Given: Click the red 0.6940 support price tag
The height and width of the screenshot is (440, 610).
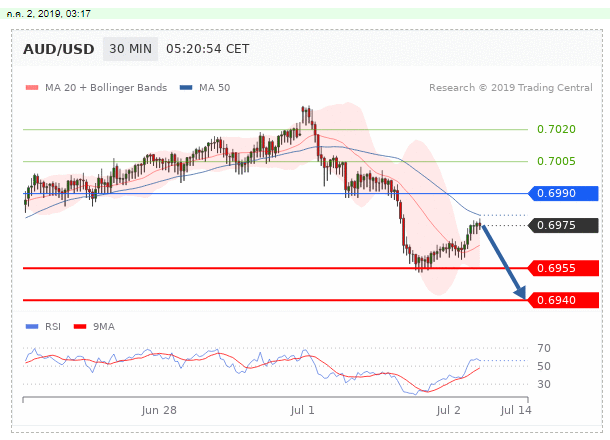Looking at the screenshot, I should click(563, 300).
